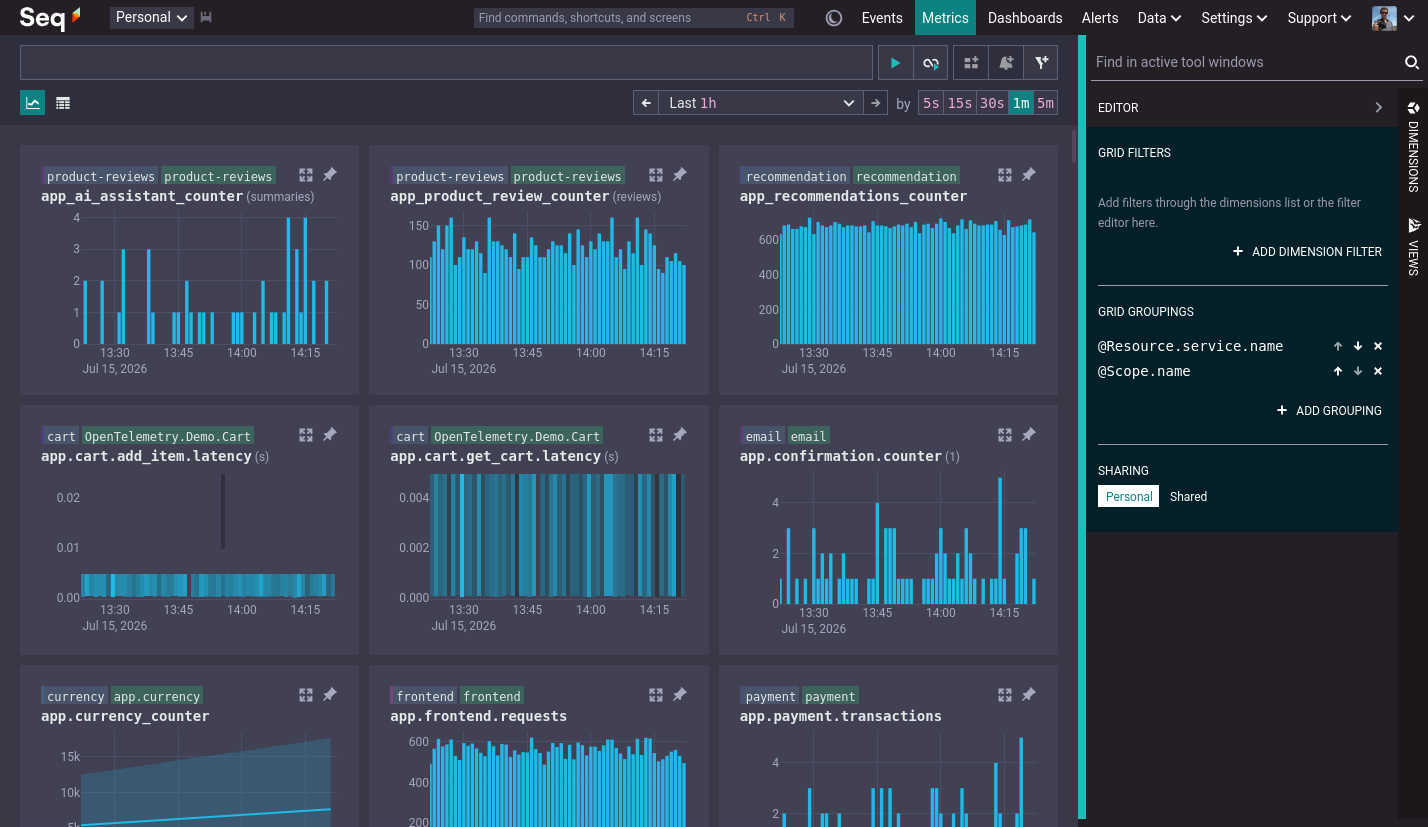Viewport: 1428px width, 827px height.
Task: Click ADD DIMENSION FILTER
Action: pos(1308,252)
